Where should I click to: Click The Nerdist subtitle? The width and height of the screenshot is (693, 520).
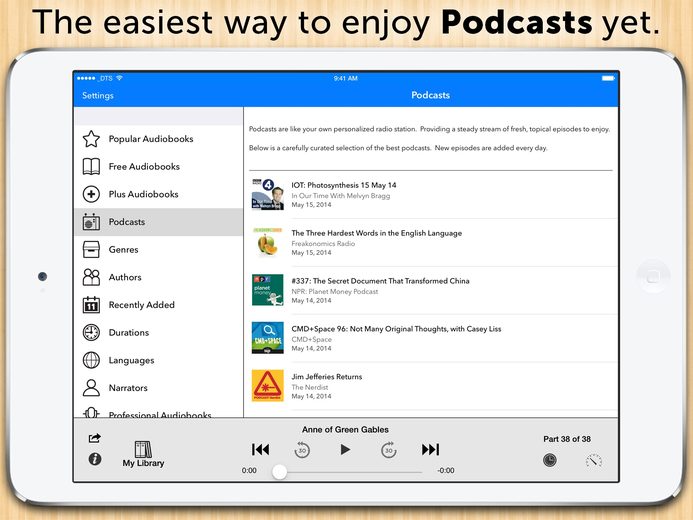(309, 387)
